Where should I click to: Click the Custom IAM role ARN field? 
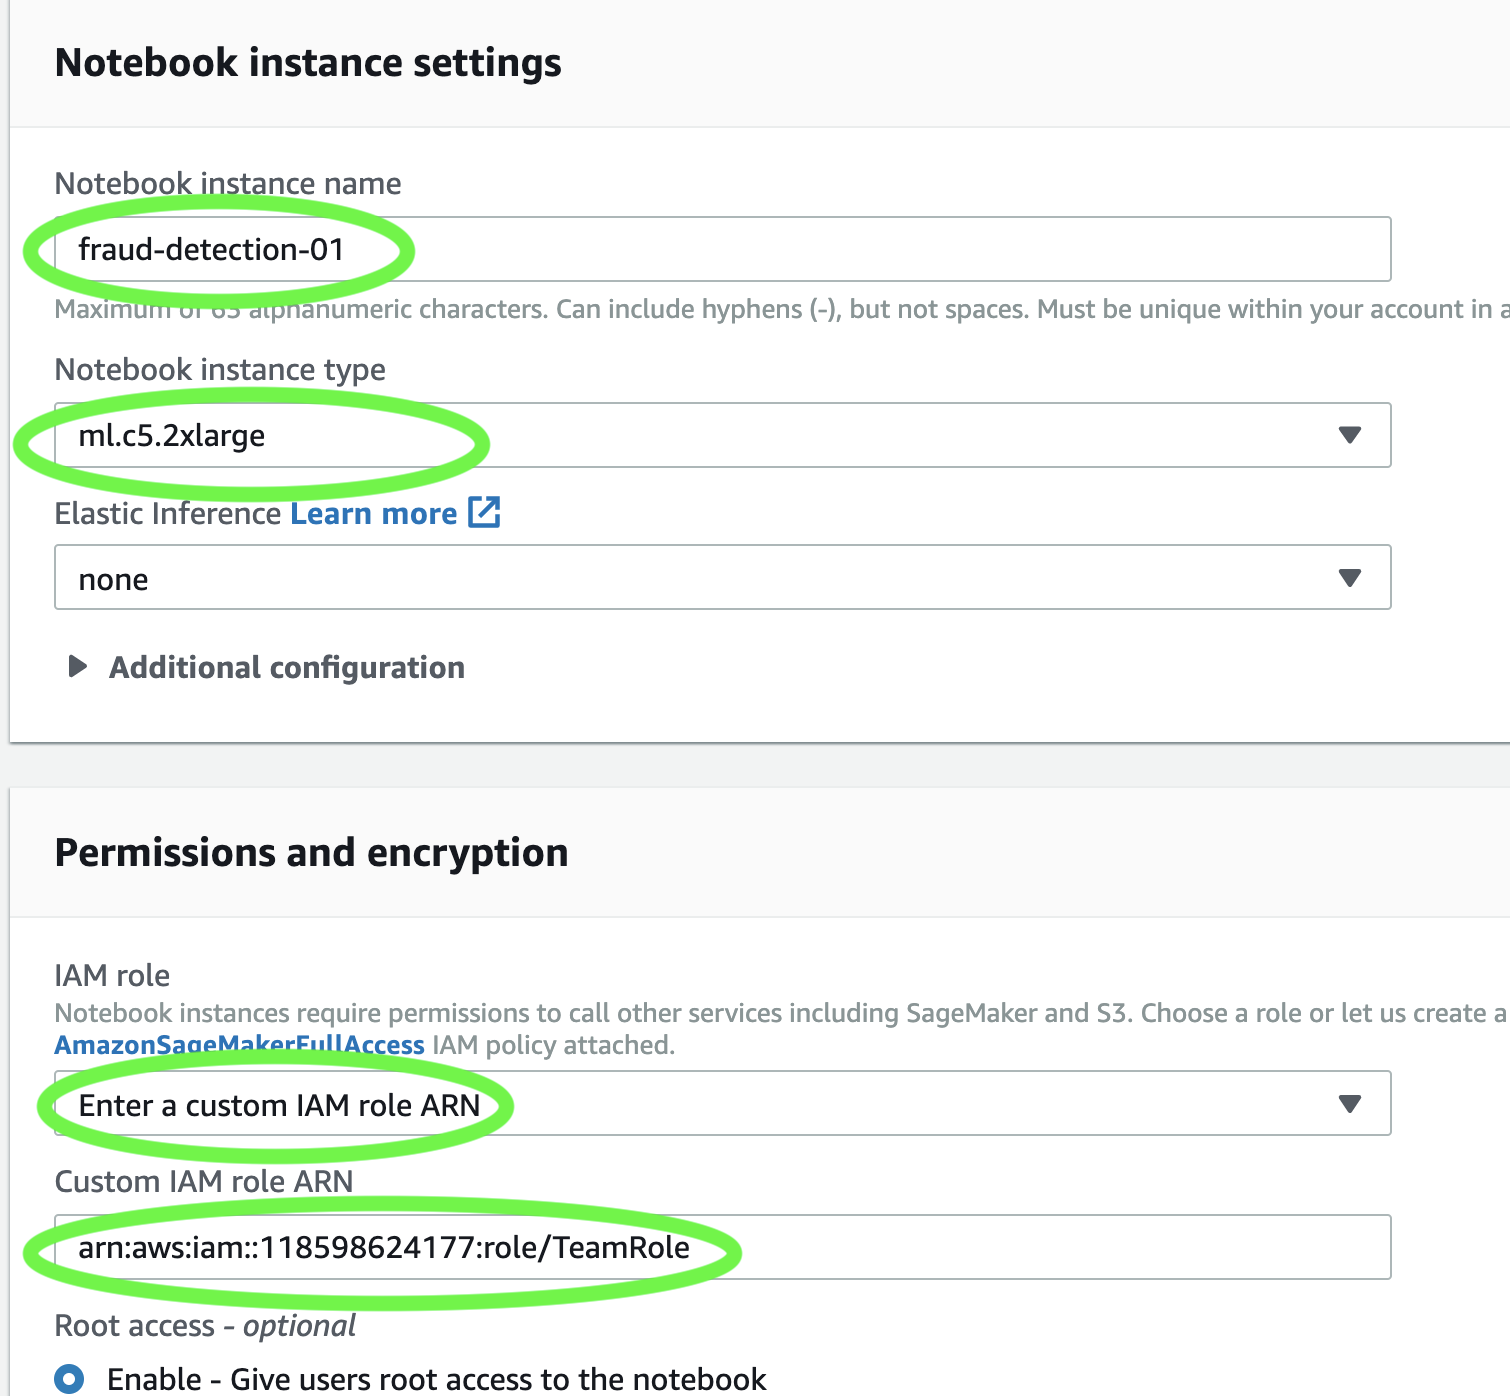click(723, 1247)
